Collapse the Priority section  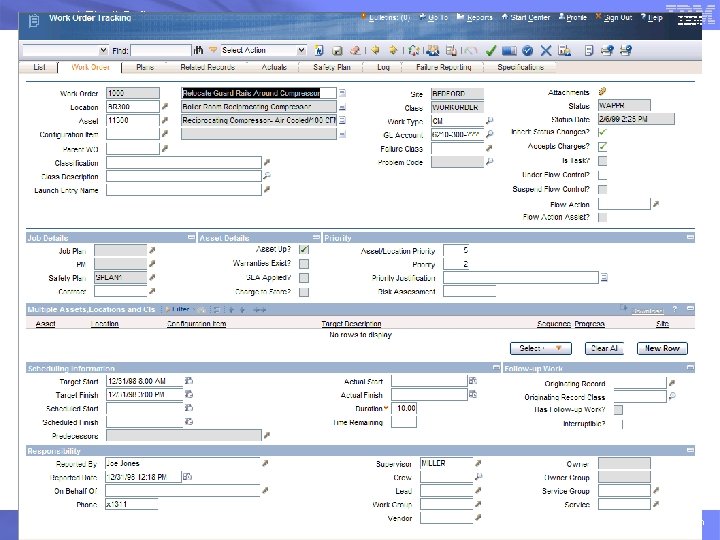point(690,237)
